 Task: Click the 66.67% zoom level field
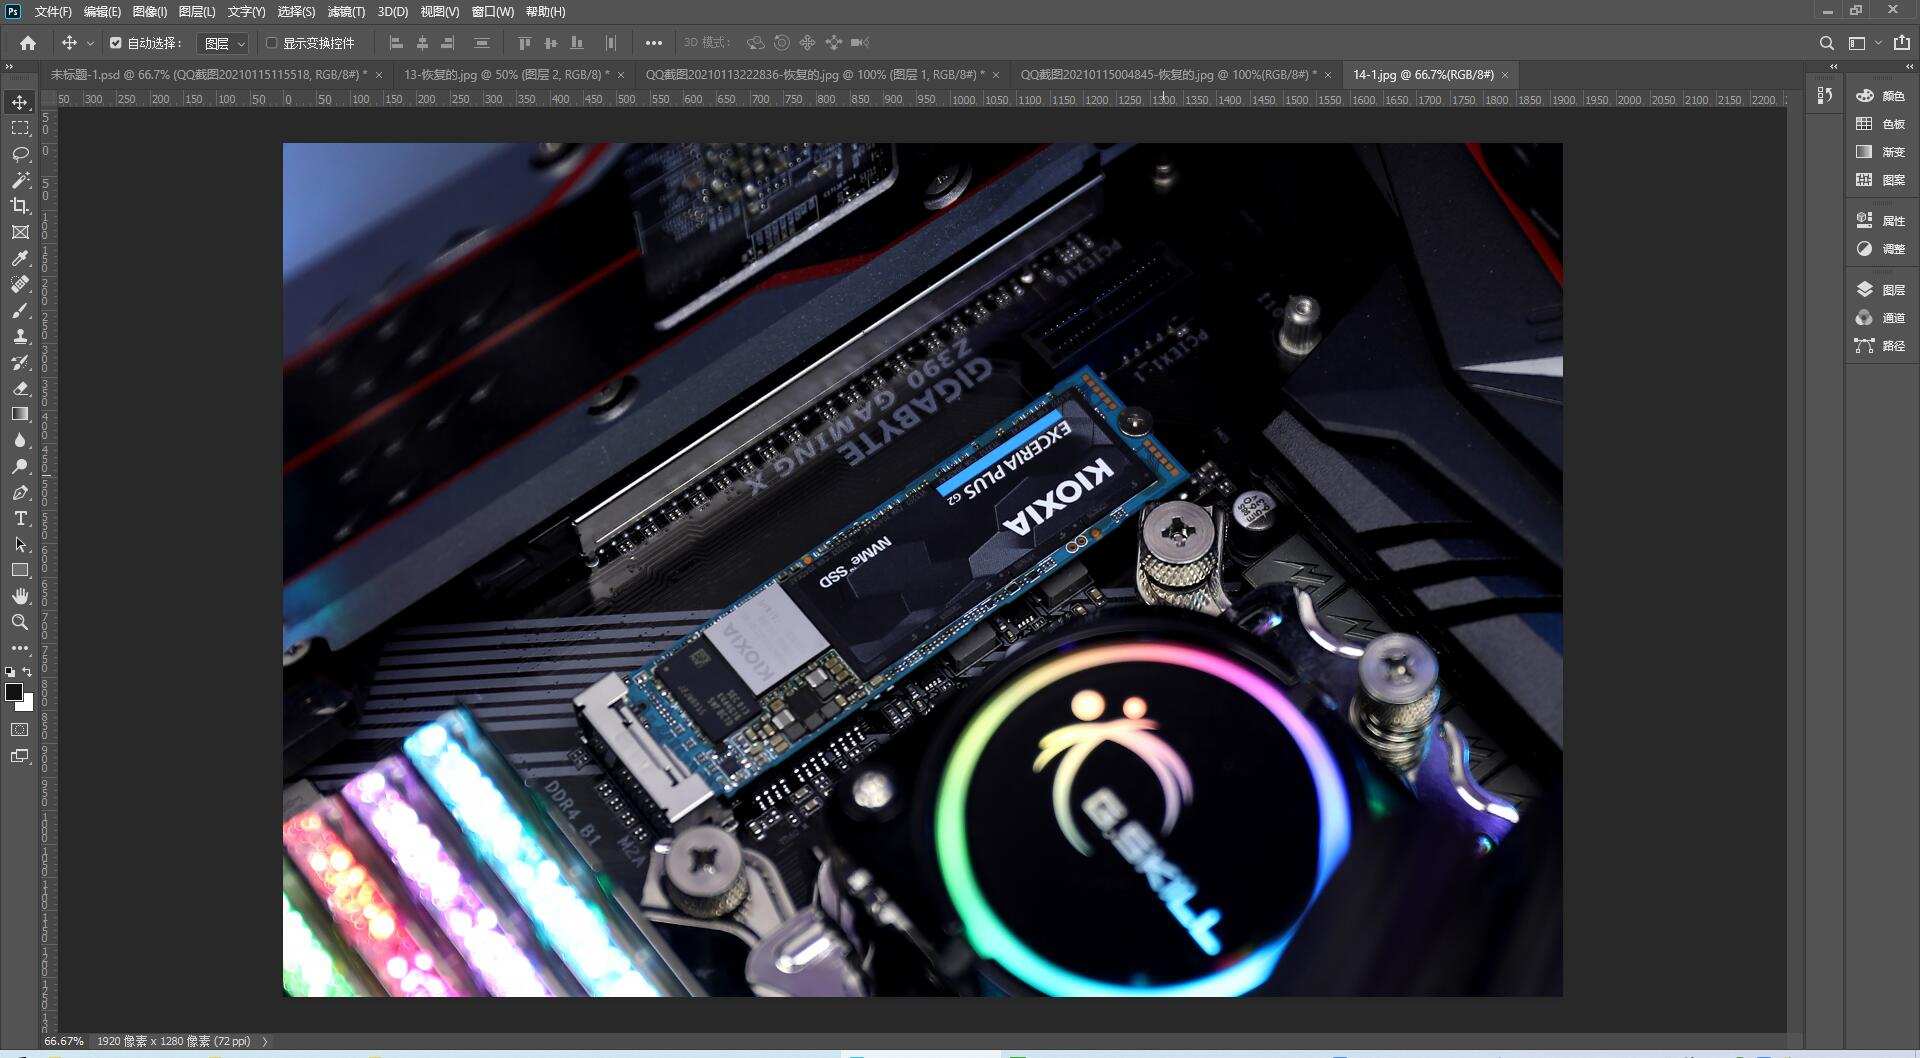pyautogui.click(x=64, y=1041)
